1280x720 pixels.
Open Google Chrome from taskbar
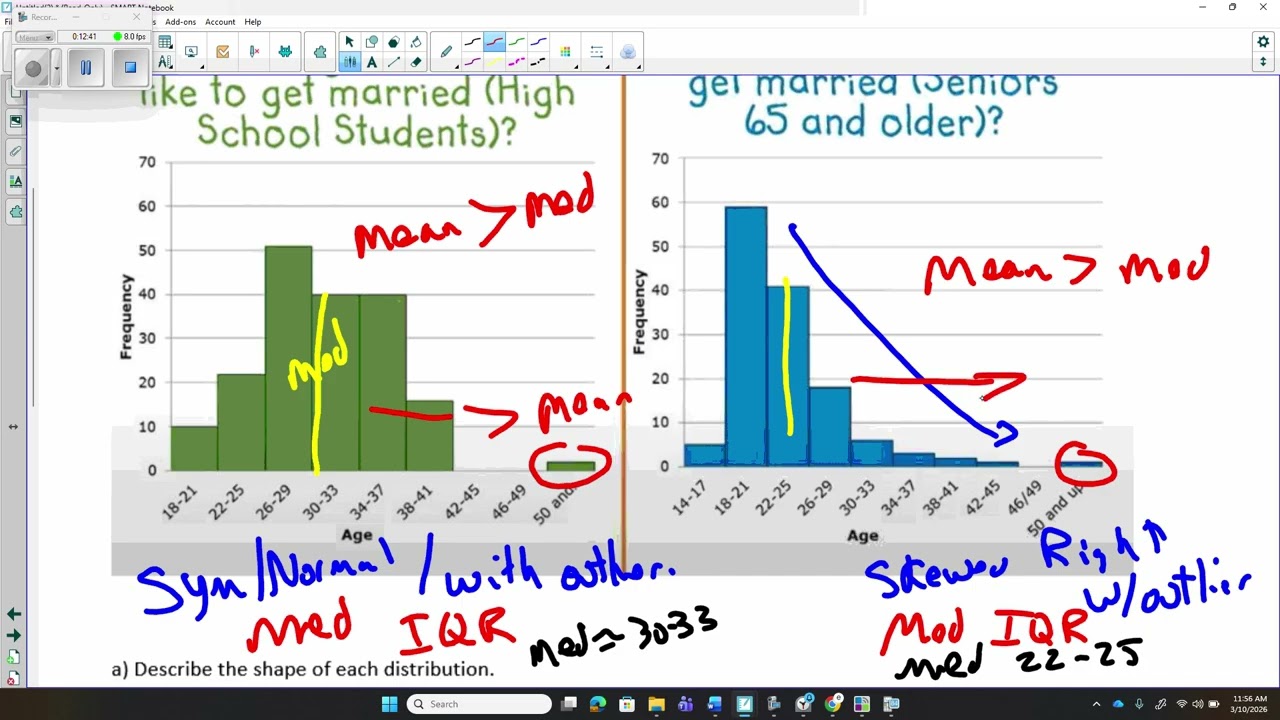pyautogui.click(x=832, y=704)
